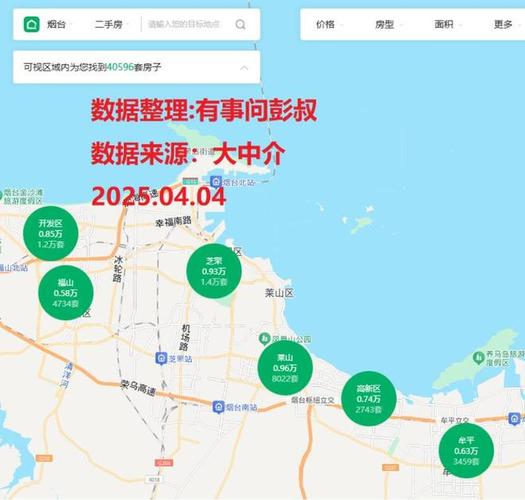Screen dimensions: 525x500
Task: Focus the target location search field
Action: tap(184, 24)
